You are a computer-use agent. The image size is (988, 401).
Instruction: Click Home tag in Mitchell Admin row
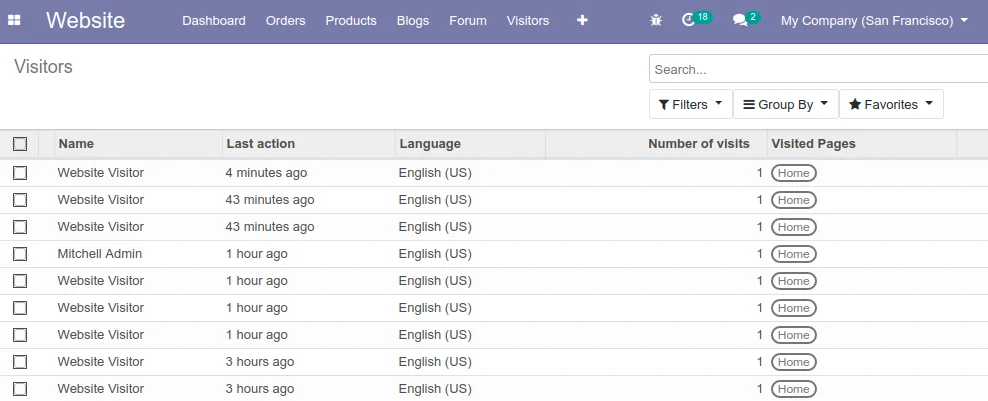tap(793, 254)
